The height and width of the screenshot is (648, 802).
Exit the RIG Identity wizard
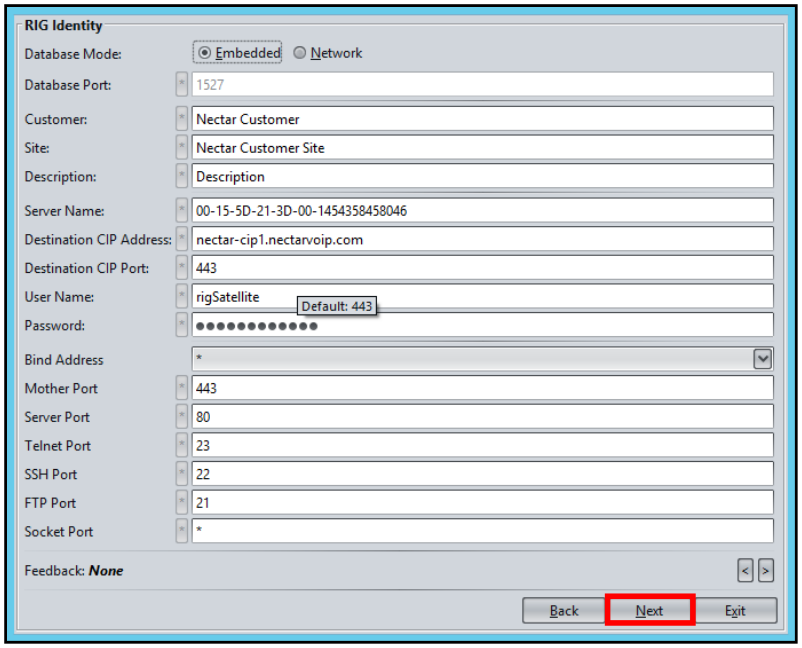(735, 611)
